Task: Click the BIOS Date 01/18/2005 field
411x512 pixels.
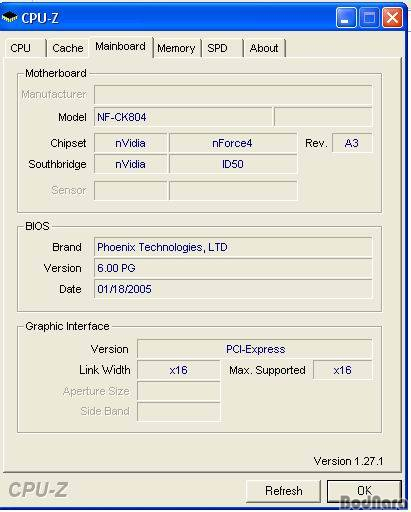Action: coord(233,289)
